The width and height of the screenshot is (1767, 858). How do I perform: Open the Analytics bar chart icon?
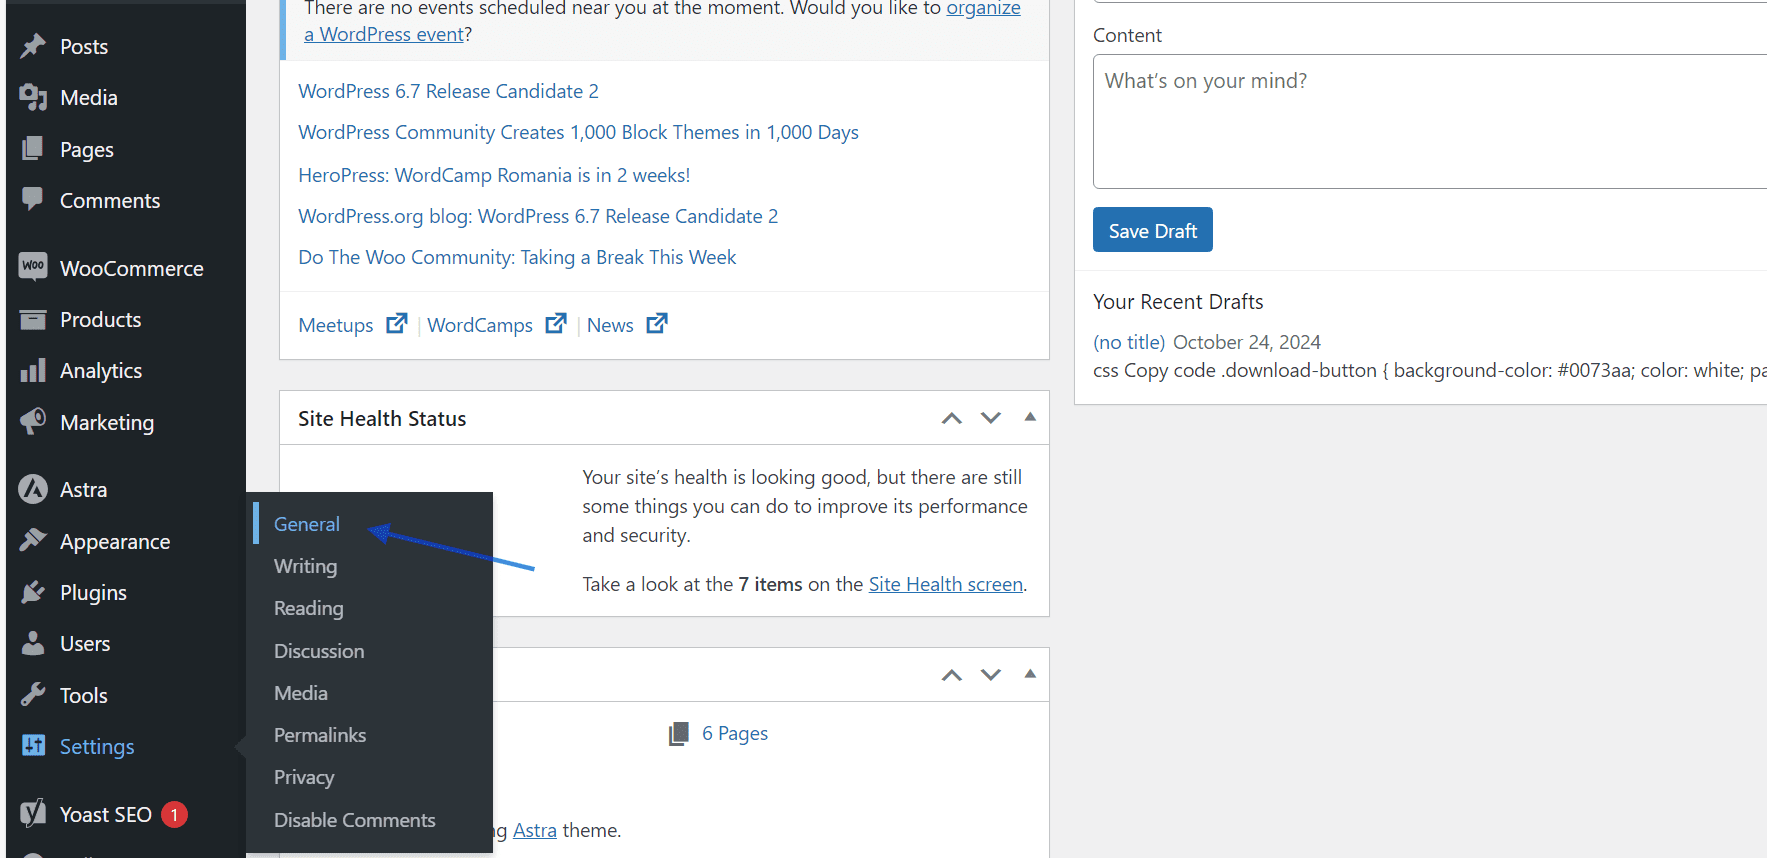tap(33, 371)
